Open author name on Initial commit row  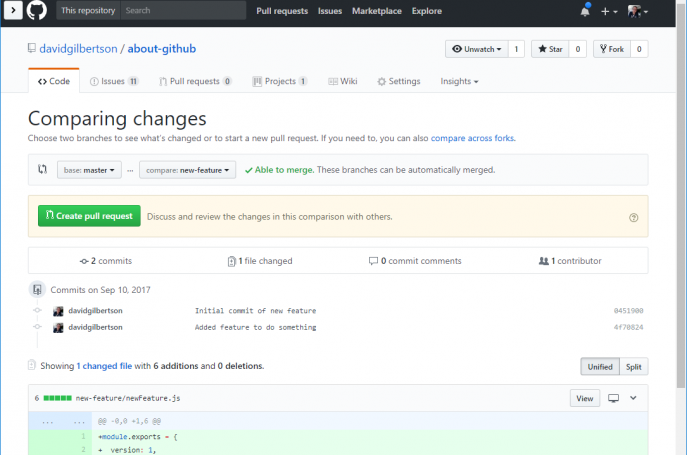click(x=96, y=310)
